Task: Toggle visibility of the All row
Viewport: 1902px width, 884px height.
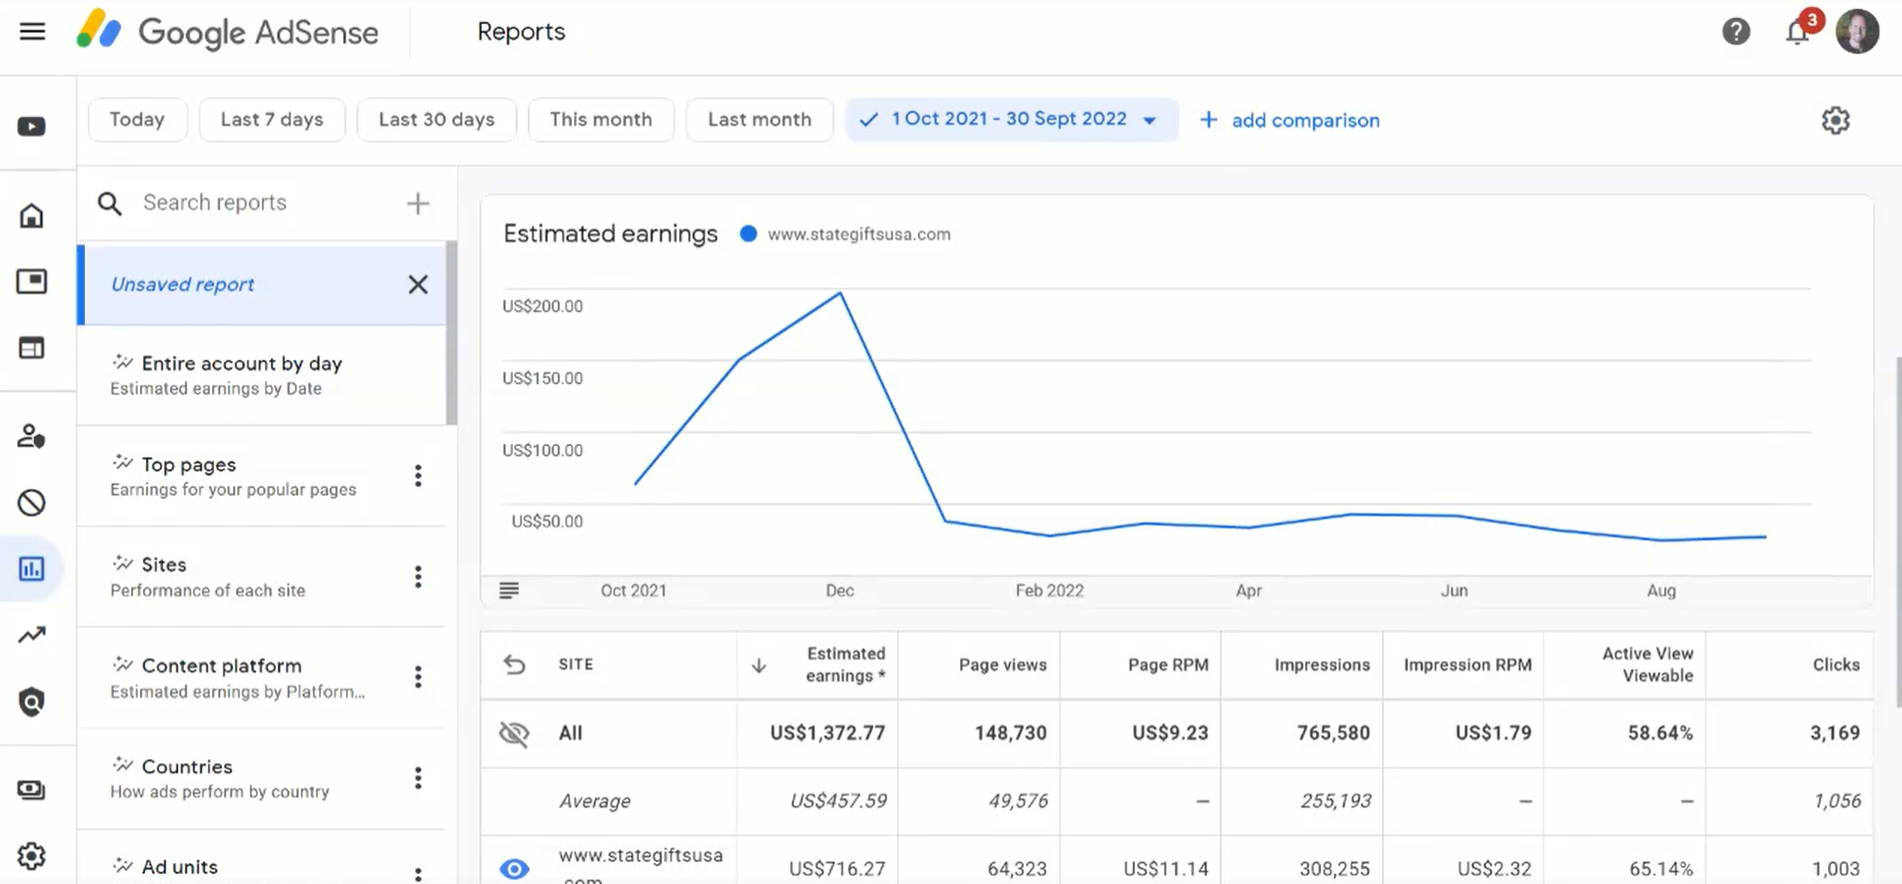Action: [x=514, y=733]
